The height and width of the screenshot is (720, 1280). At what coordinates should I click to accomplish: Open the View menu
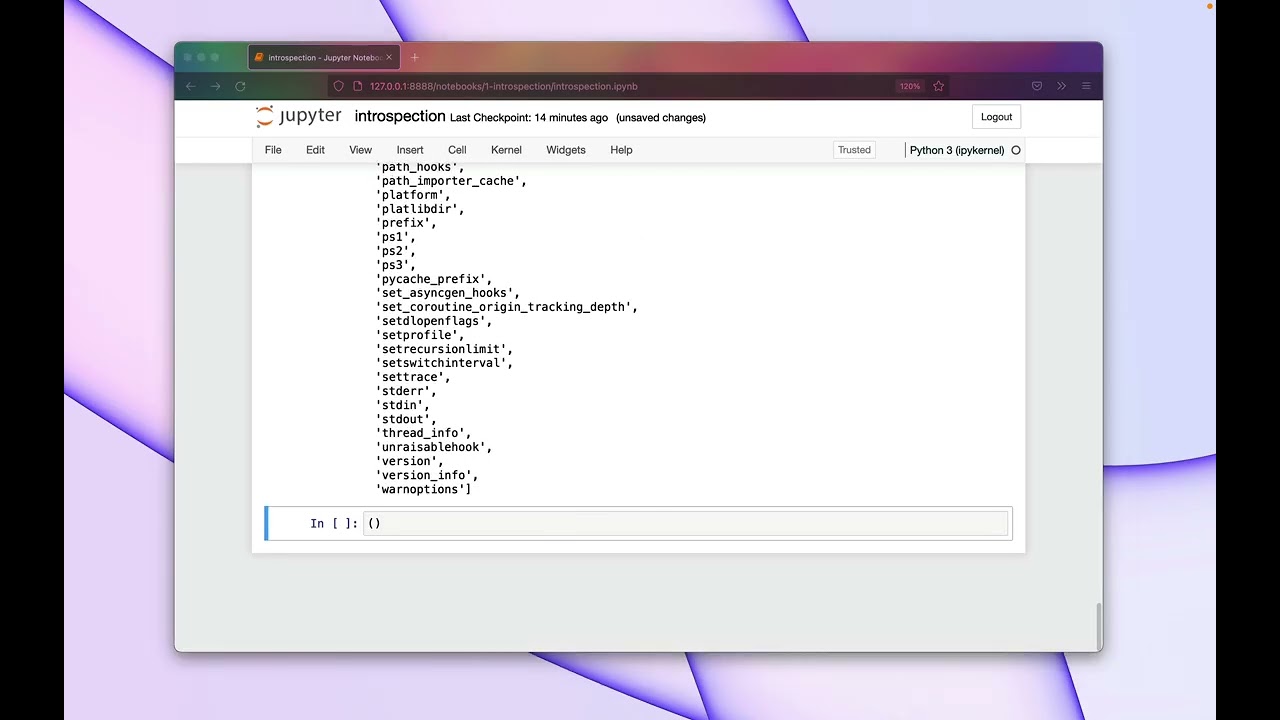(360, 150)
